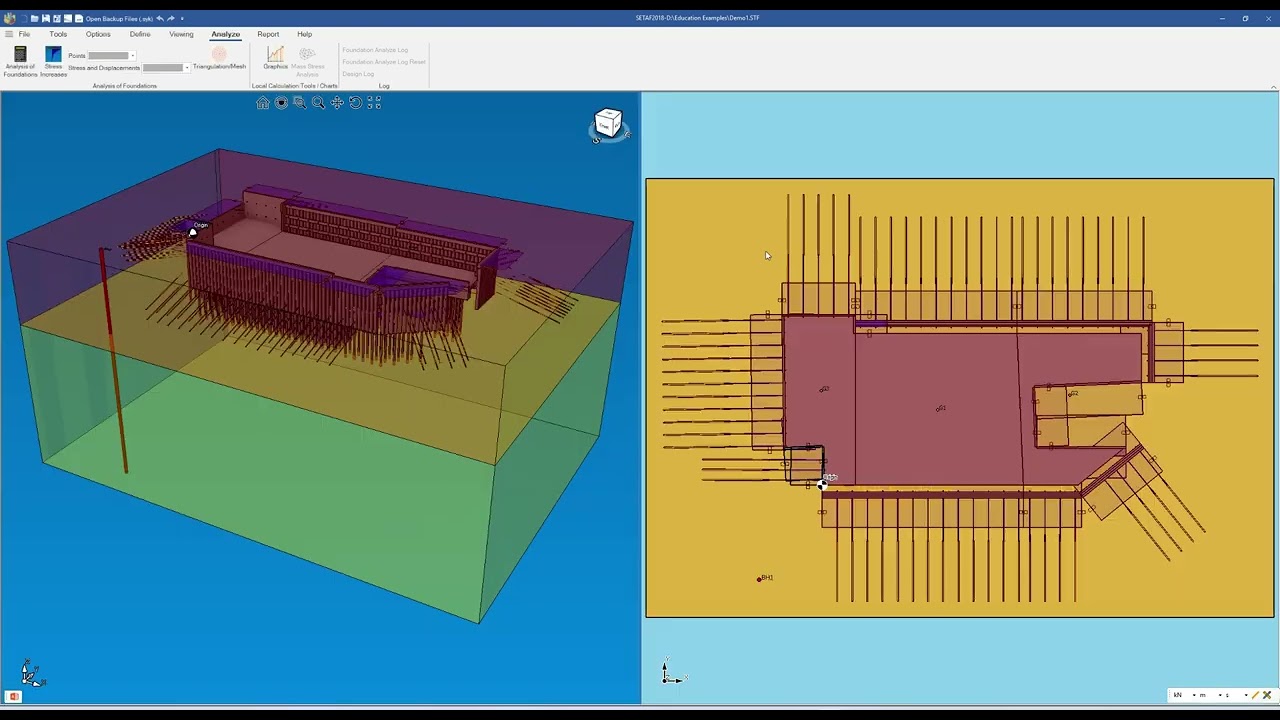The height and width of the screenshot is (720, 1280).
Task: Expand the quick access toolbar customize arrow
Action: pyautogui.click(x=182, y=18)
